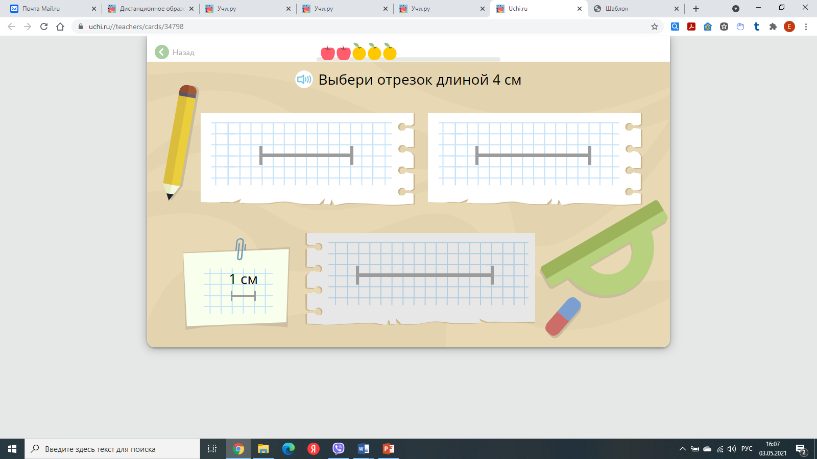Show hidden system tray icons
This screenshot has height=459, width=817.
[x=683, y=449]
